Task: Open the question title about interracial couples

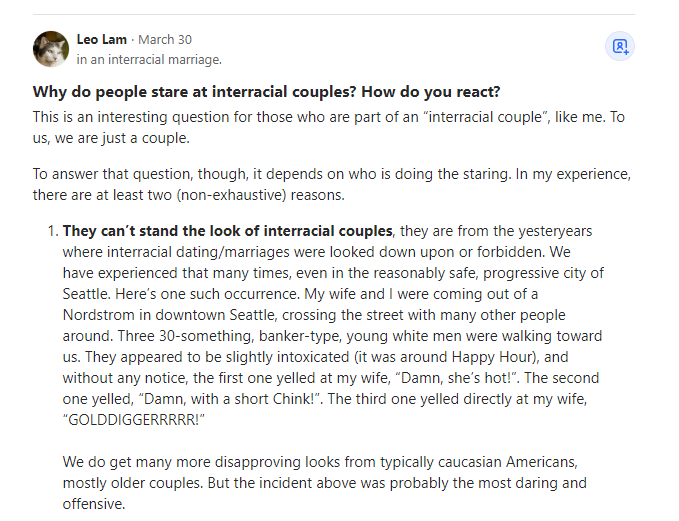Action: (266, 92)
